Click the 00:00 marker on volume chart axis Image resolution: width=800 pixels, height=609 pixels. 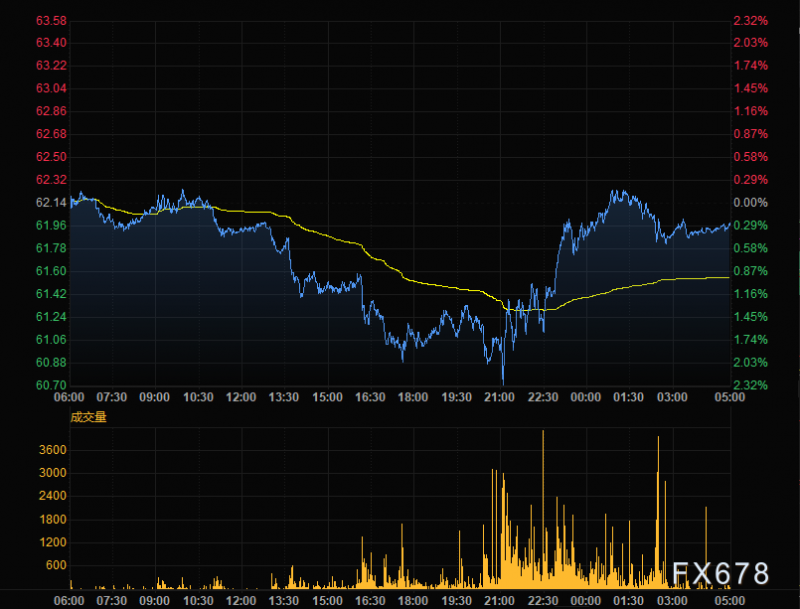coord(585,601)
